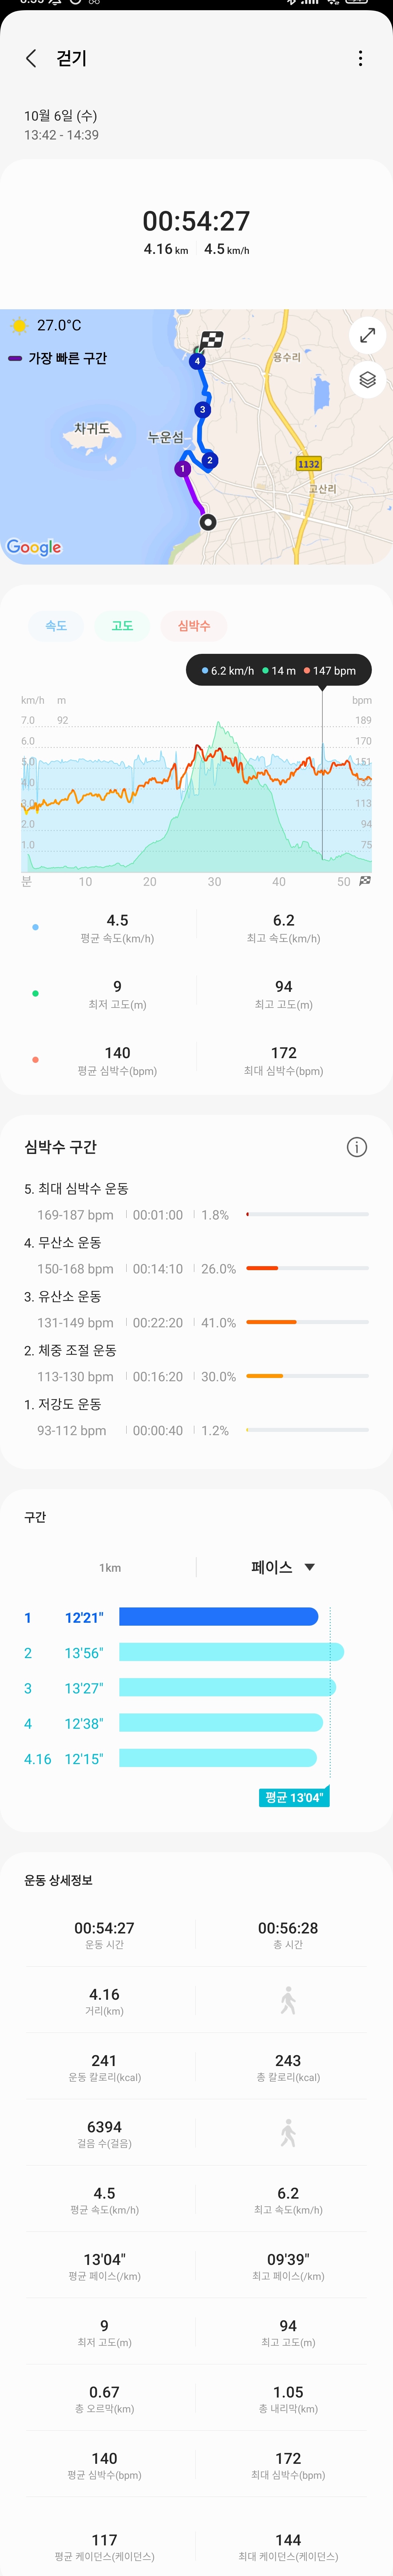The image size is (393, 2576).
Task: Select route marker 1 on purple segment
Action: click(x=182, y=468)
